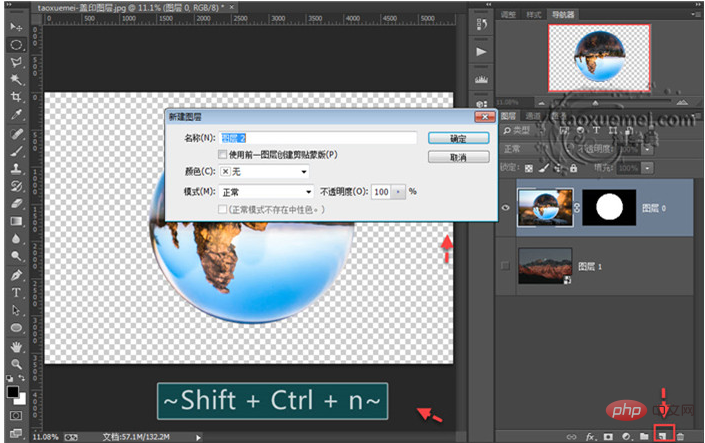Select the Ellipse shape tool

tap(16, 327)
